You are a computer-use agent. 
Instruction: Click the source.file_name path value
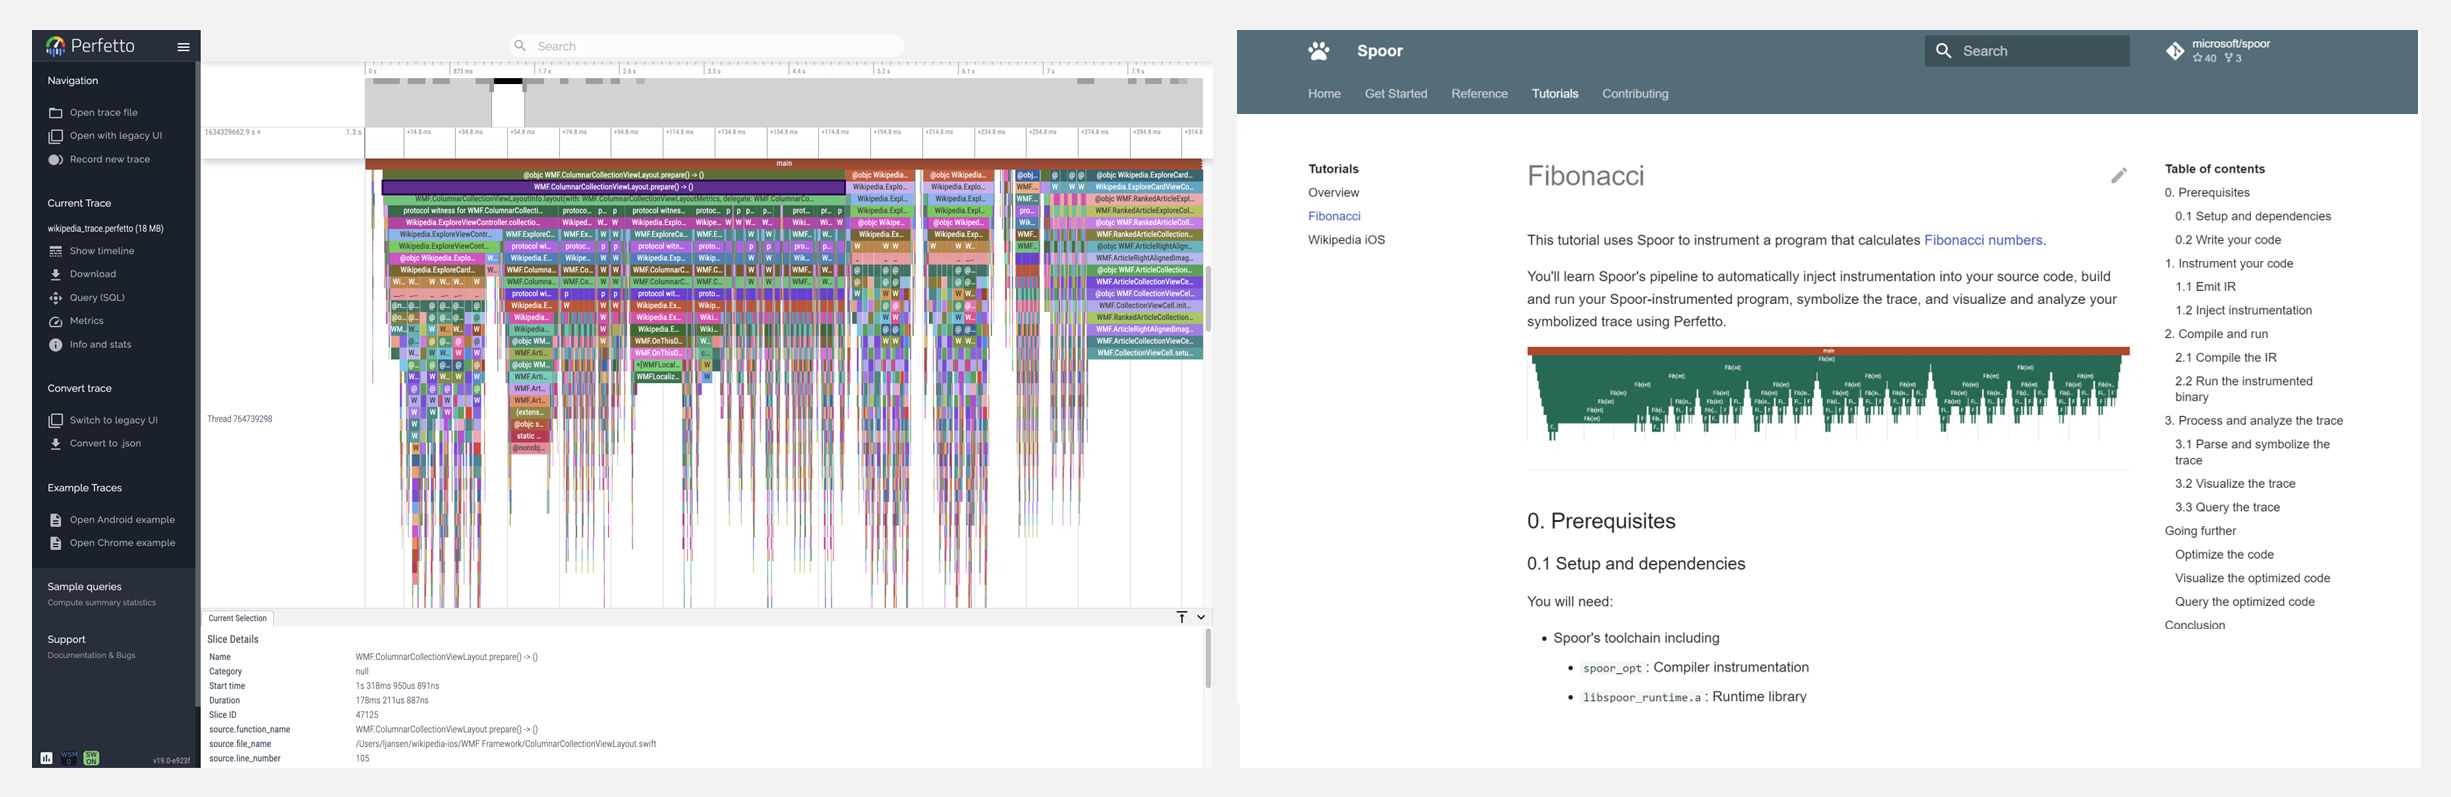pos(506,744)
